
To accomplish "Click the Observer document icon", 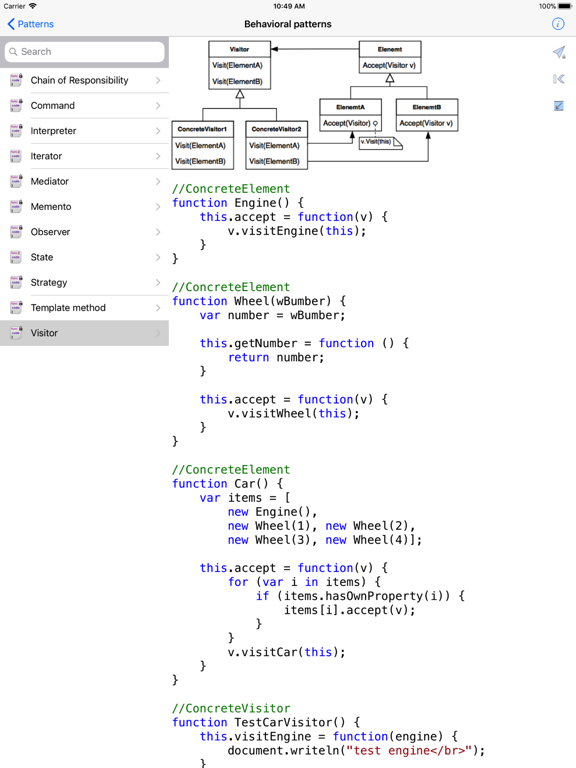I will (x=16, y=232).
